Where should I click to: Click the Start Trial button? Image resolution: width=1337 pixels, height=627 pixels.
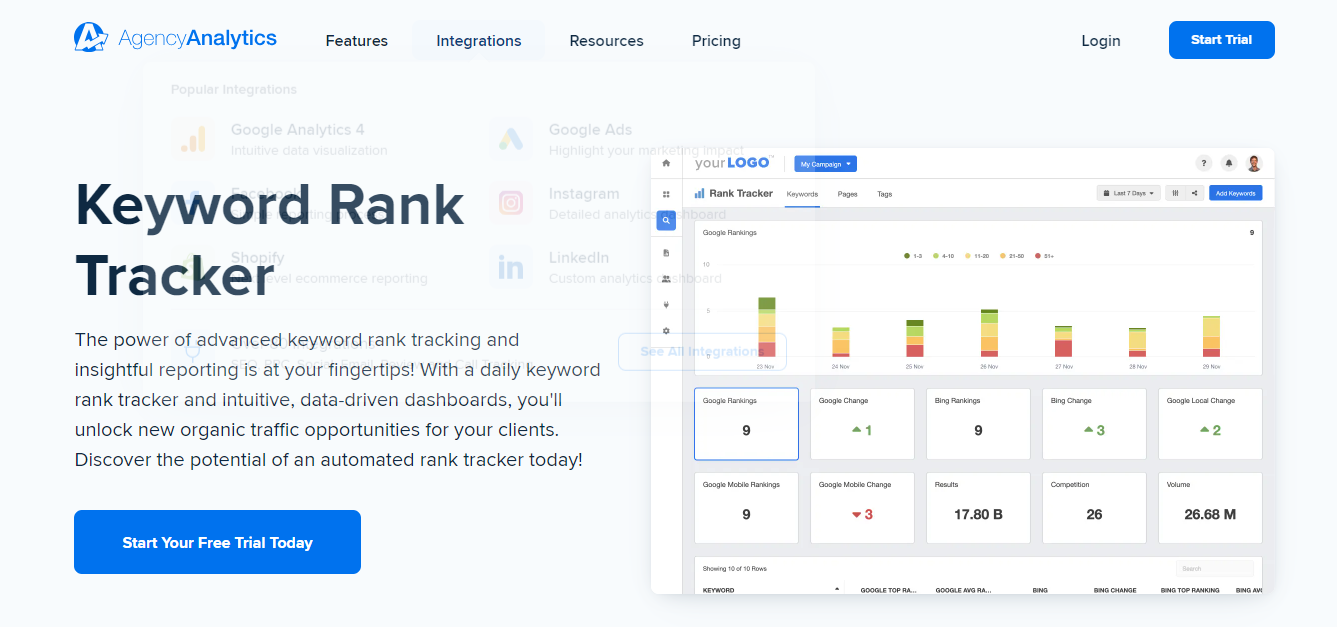pos(1222,40)
